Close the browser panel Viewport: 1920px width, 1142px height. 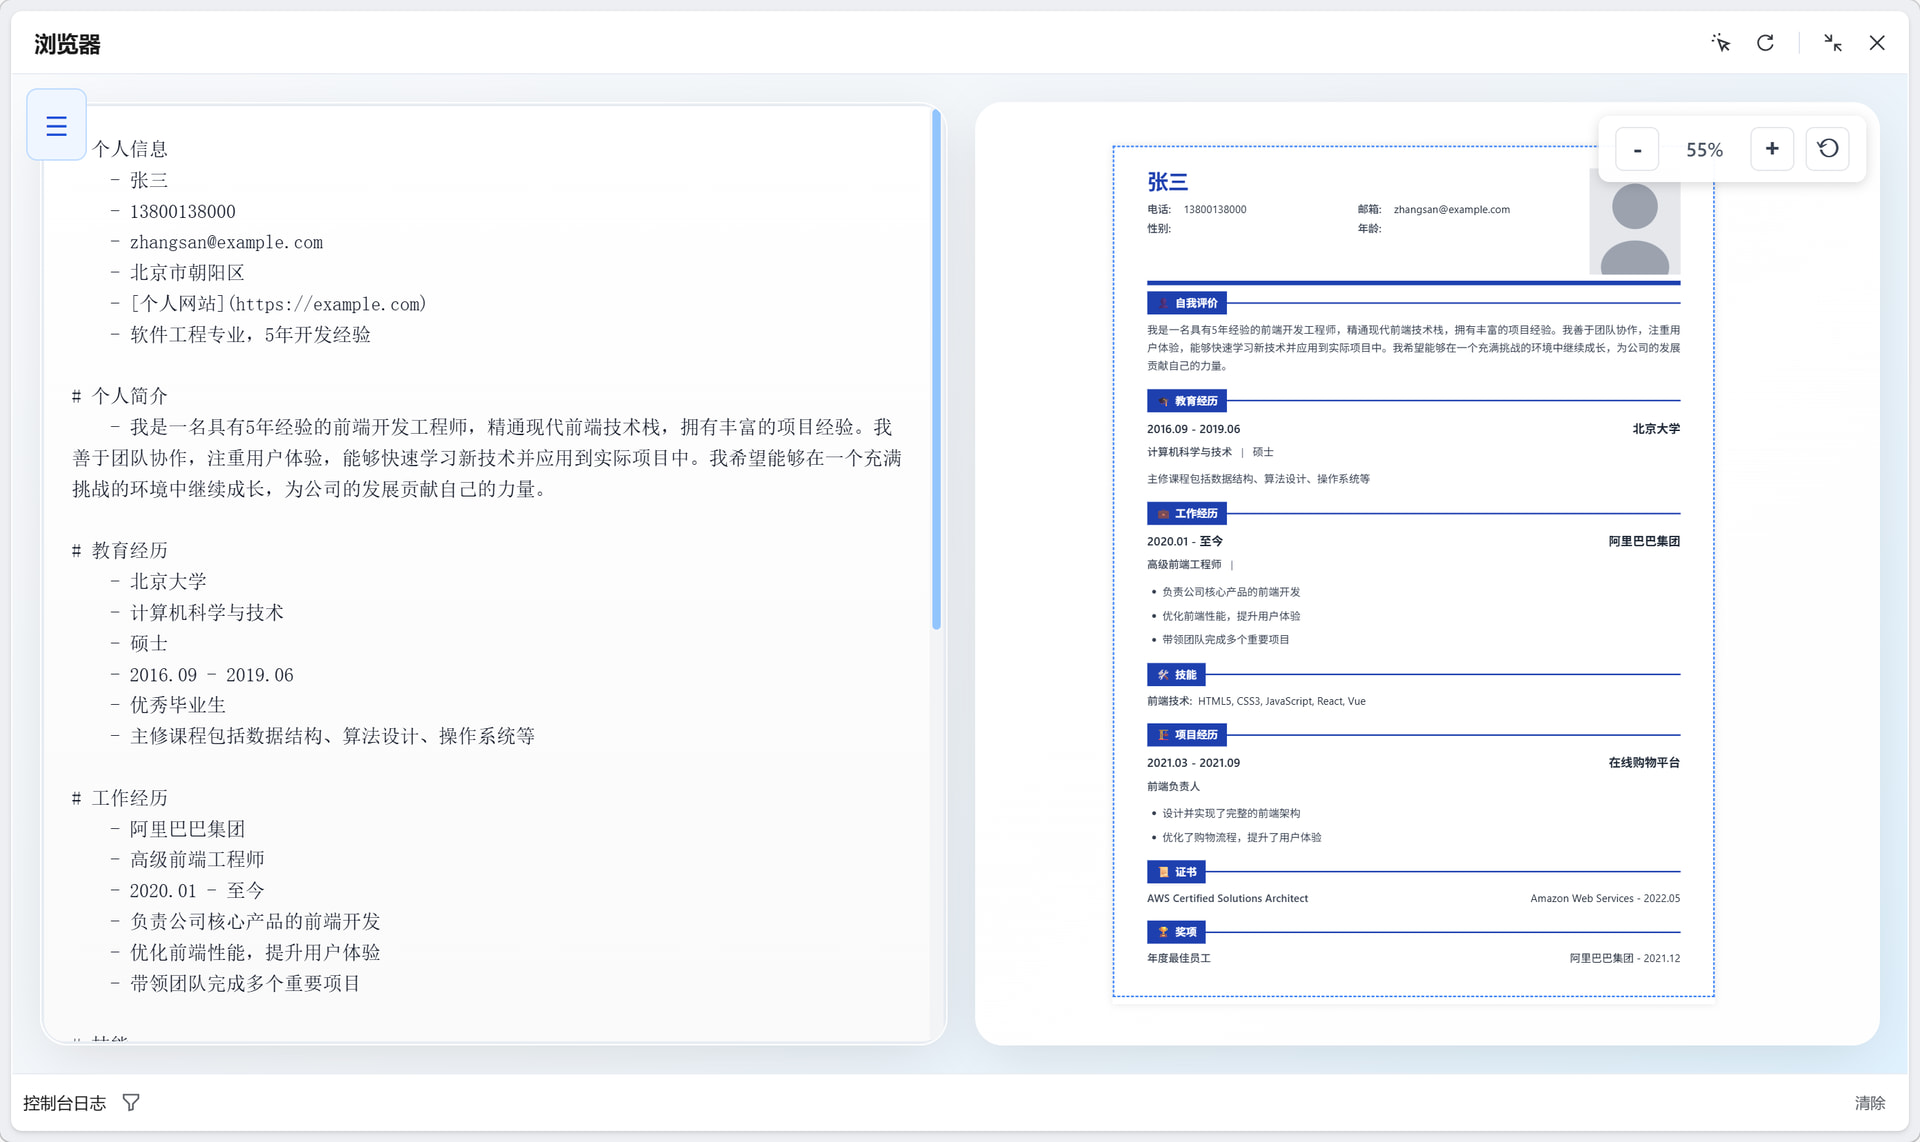[1877, 43]
